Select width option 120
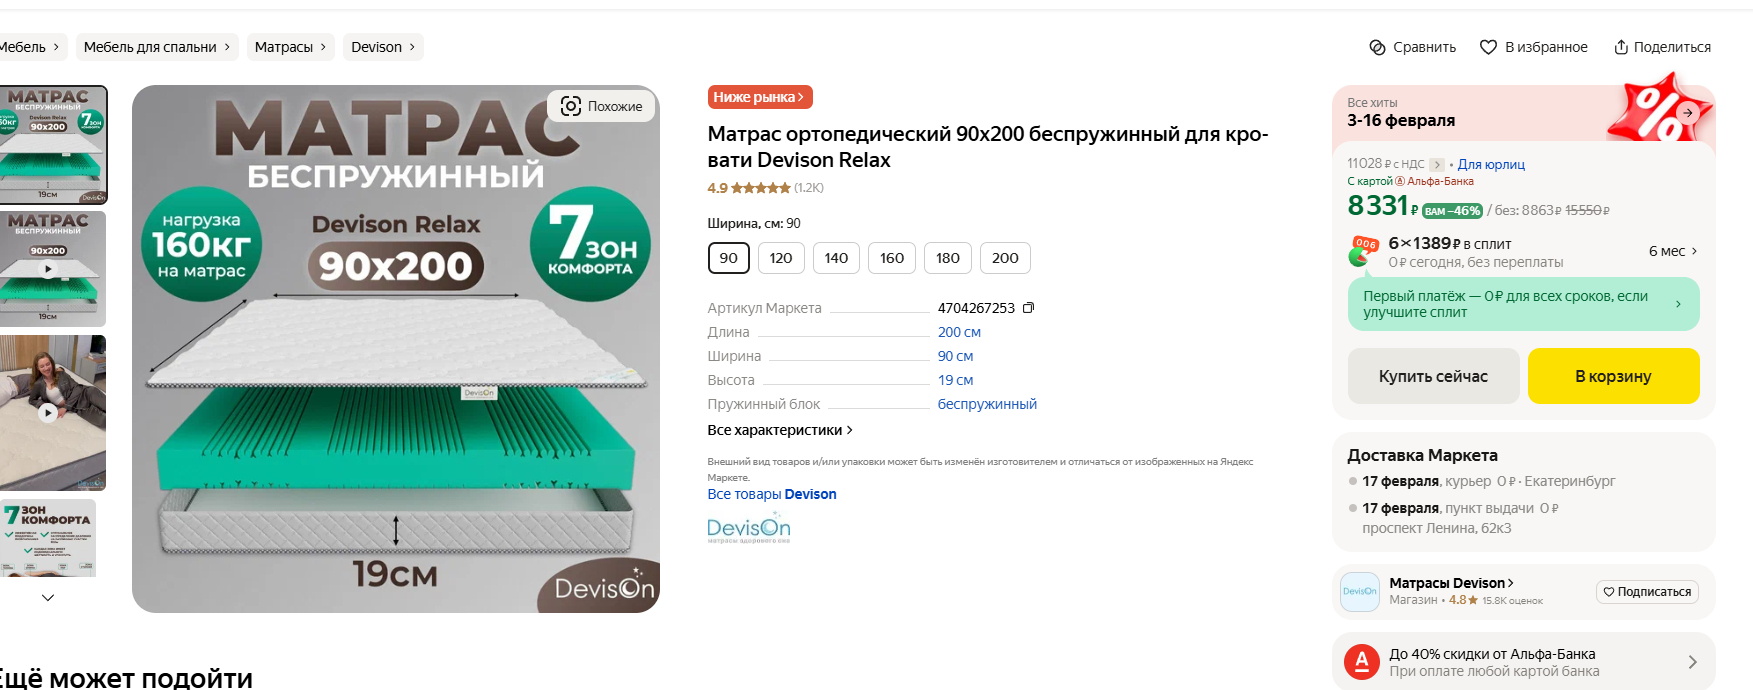This screenshot has width=1753, height=690. point(781,258)
